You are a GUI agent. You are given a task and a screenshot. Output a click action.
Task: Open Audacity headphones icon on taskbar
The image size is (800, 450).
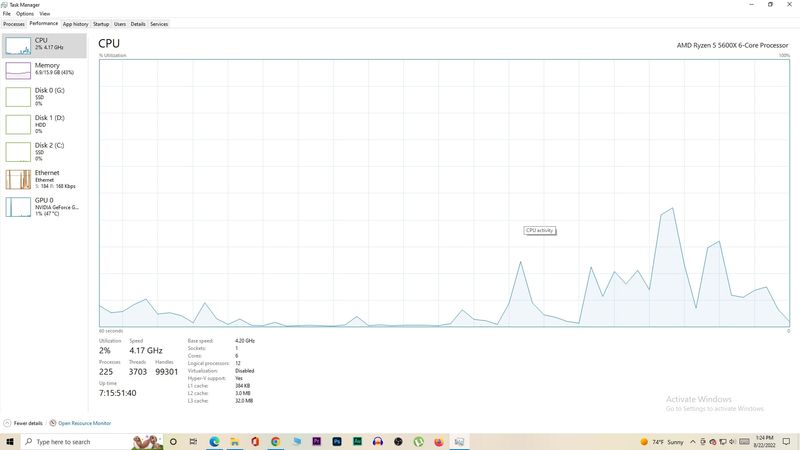point(378,442)
